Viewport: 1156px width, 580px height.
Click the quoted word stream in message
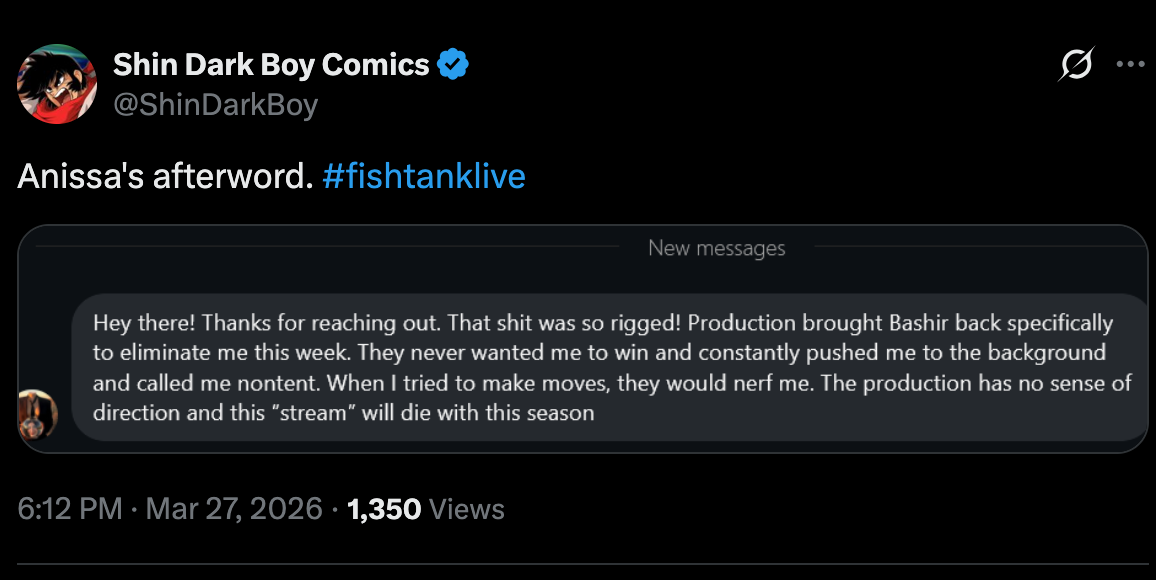click(313, 413)
